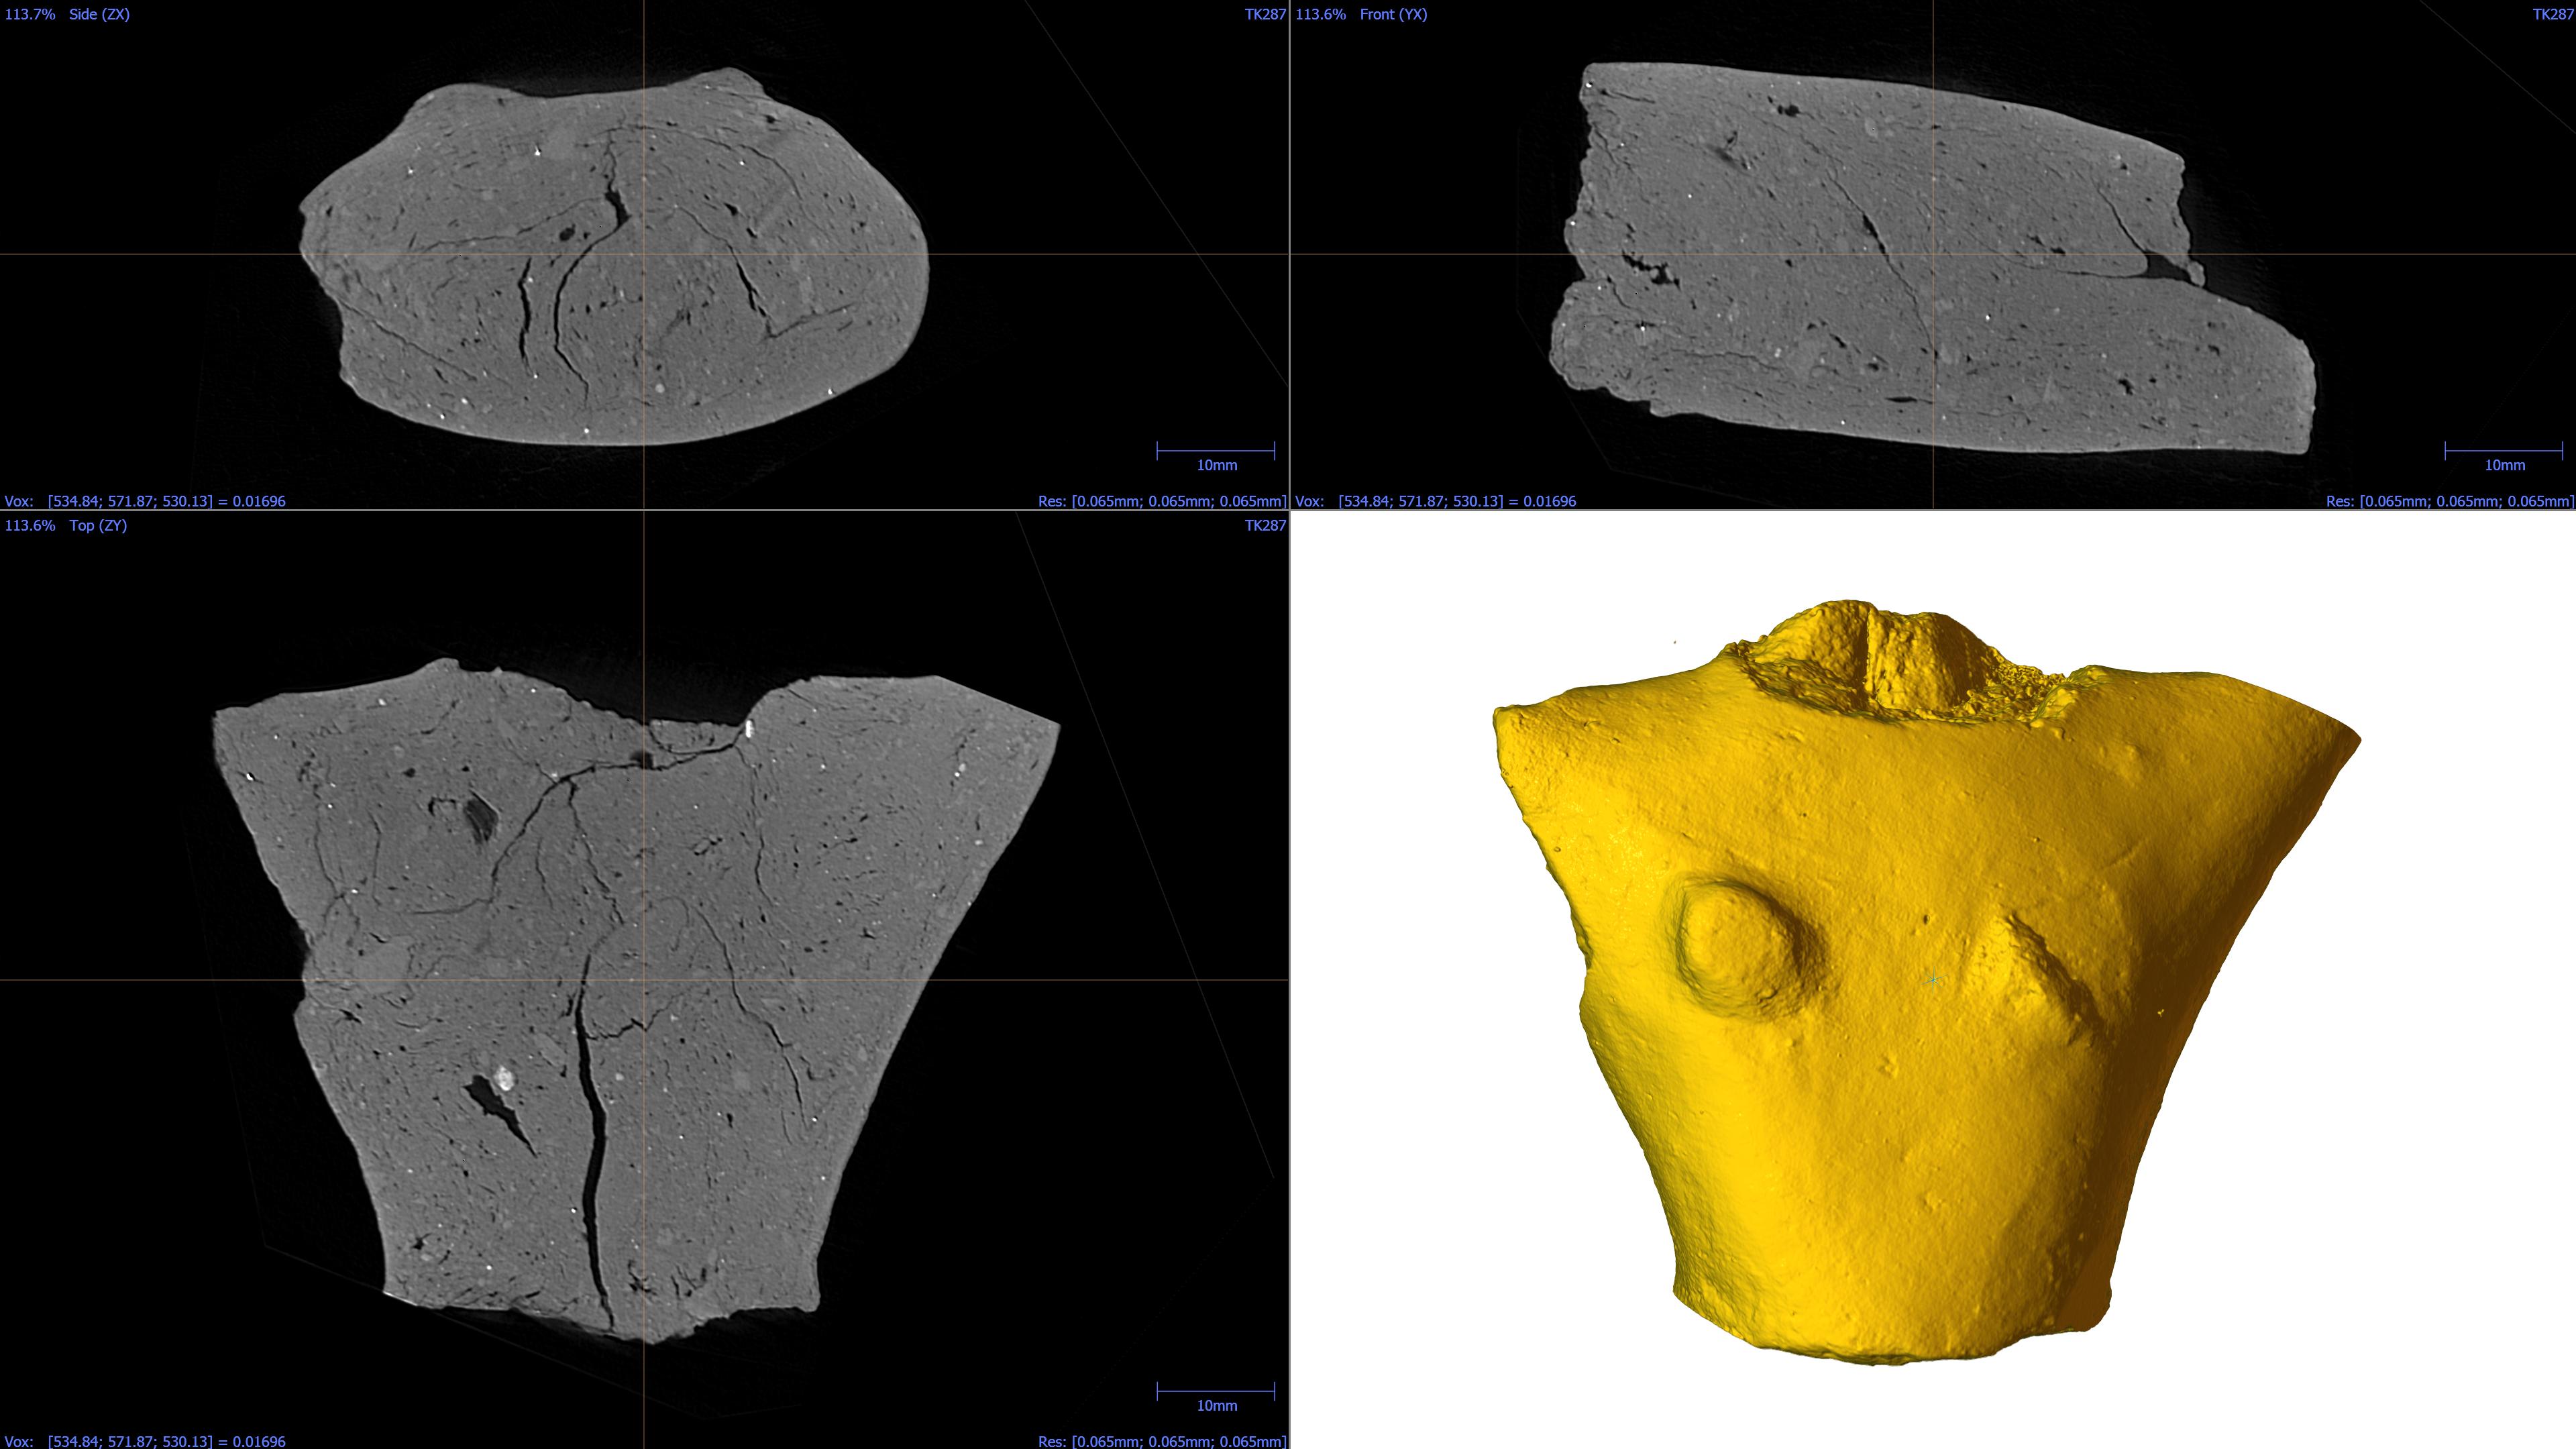Click the TK287 label in Top view
Viewport: 2576px width, 1449px height.
pyautogui.click(x=1265, y=525)
